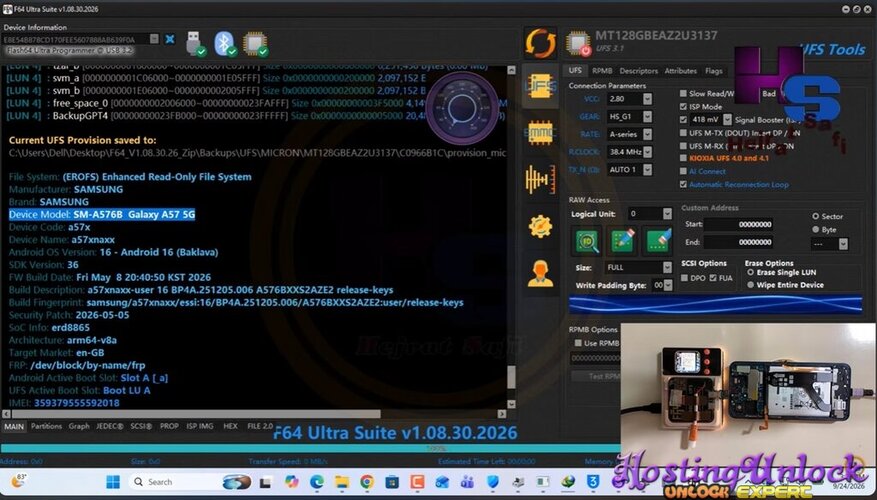Switch to the HEX log tab
This screenshot has height=500, width=877.
click(230, 426)
